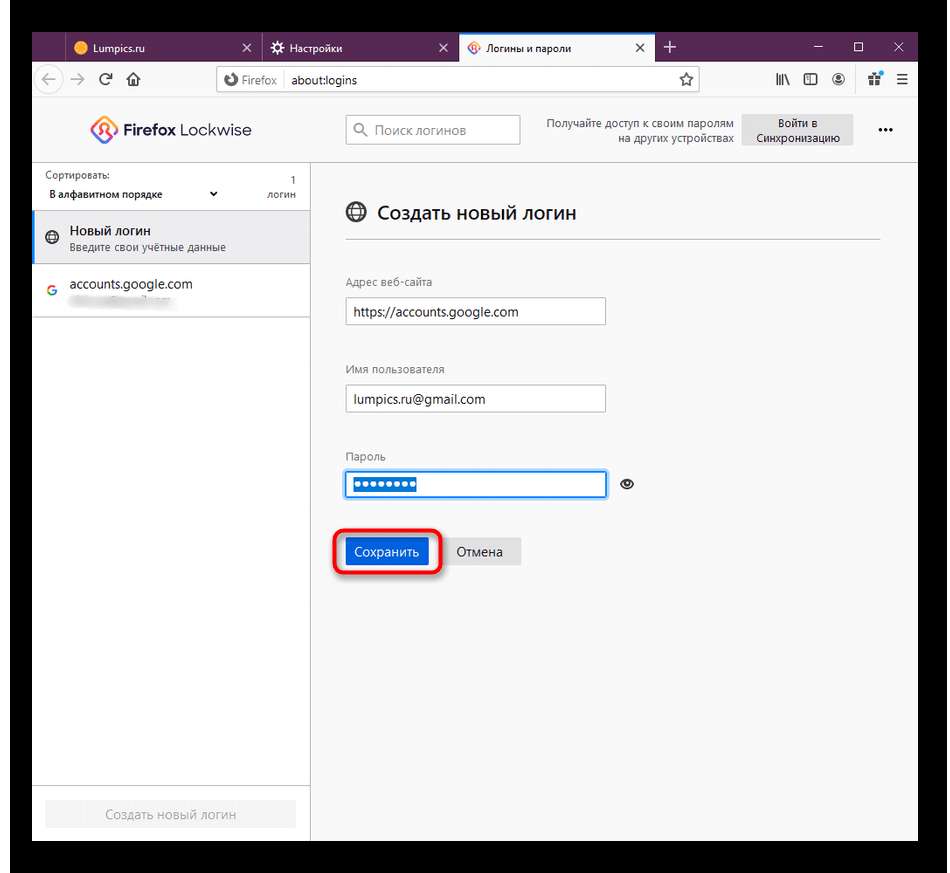Screen dimensions: 950x873
Task: Open the hamburger application menu
Action: point(902,79)
